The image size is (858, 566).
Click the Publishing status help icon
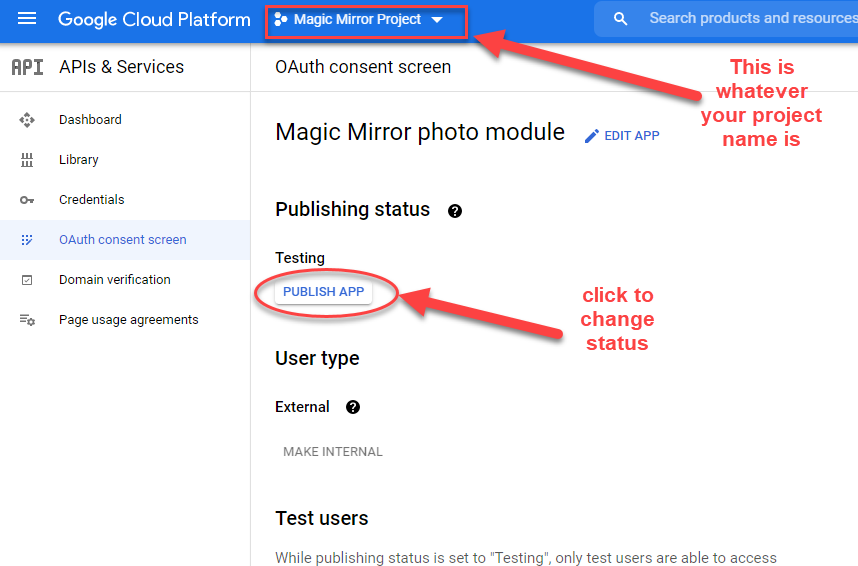455,211
